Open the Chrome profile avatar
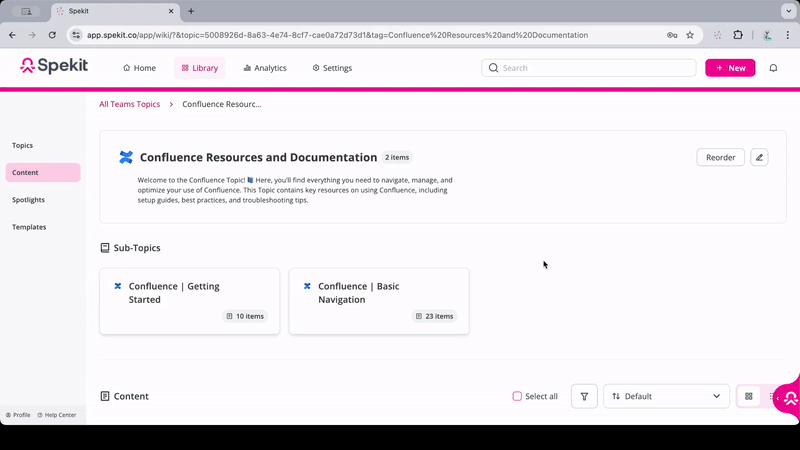Image resolution: width=800 pixels, height=450 pixels. 767,35
